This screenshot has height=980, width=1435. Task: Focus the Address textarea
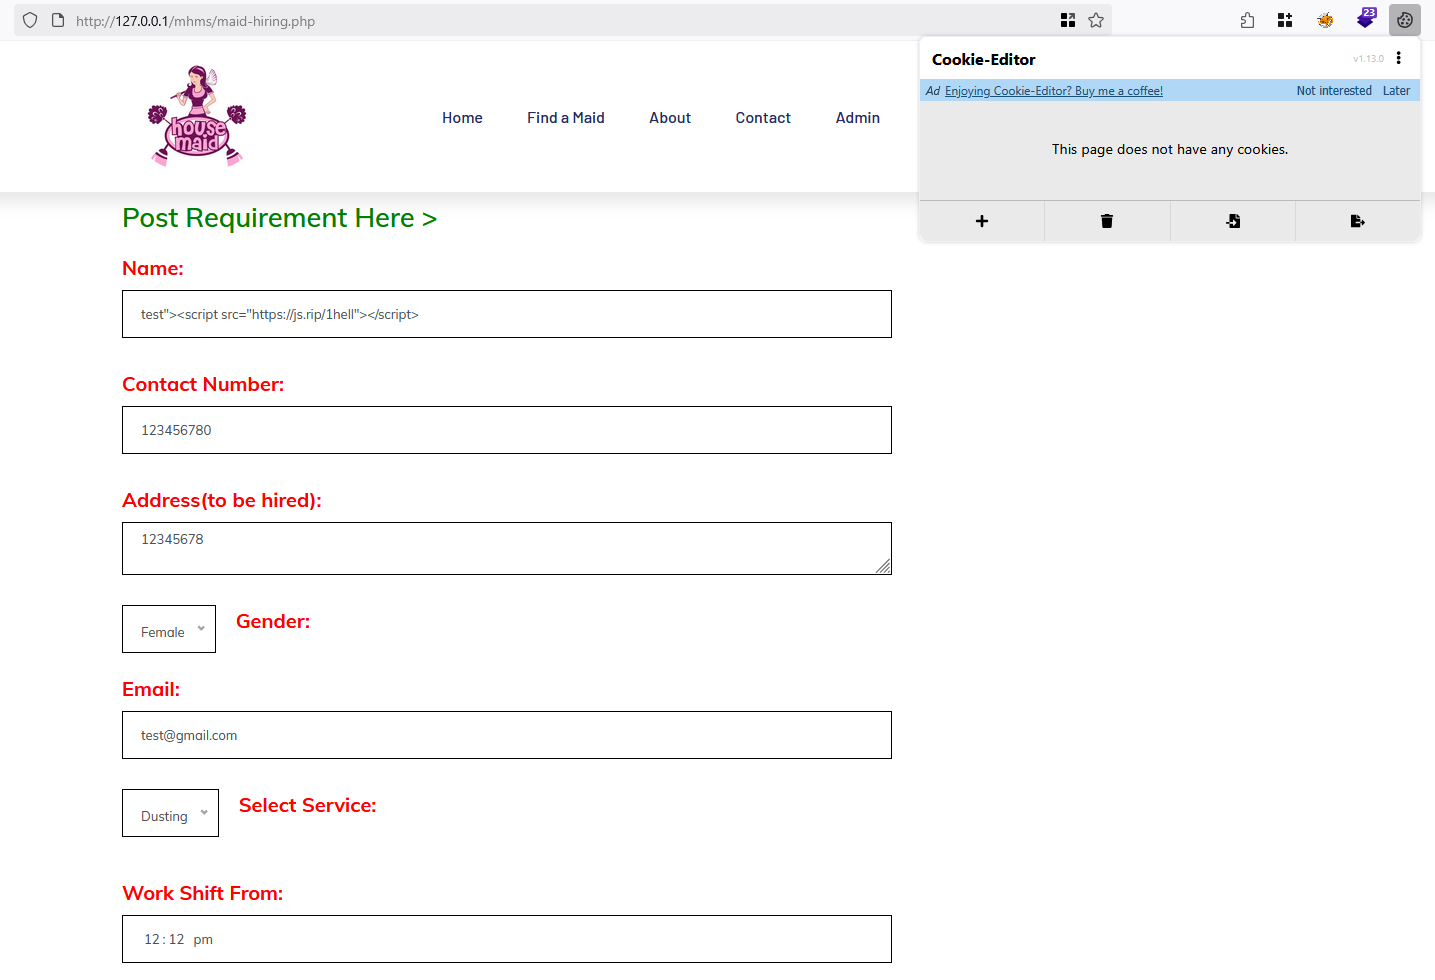tap(507, 548)
